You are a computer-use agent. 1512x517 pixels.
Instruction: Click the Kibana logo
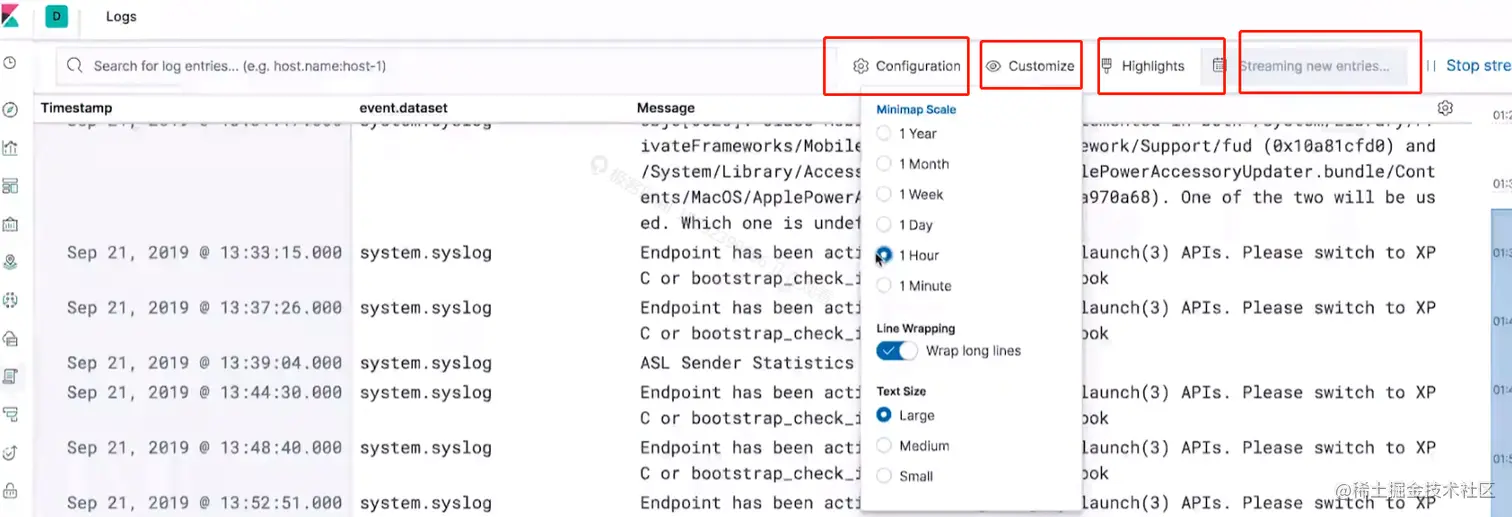pyautogui.click(x=9, y=16)
